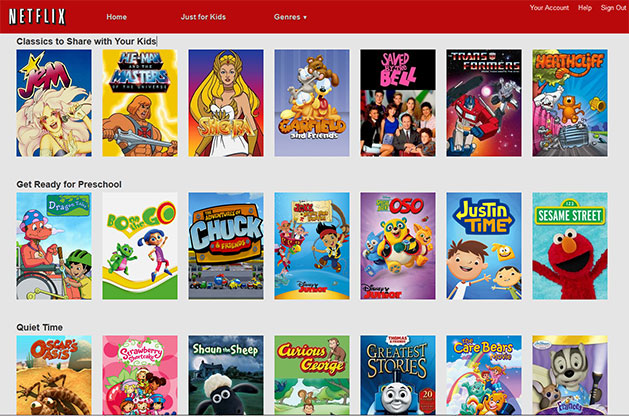Expand the Genres dropdown menu
629x416 pixels.
290,17
